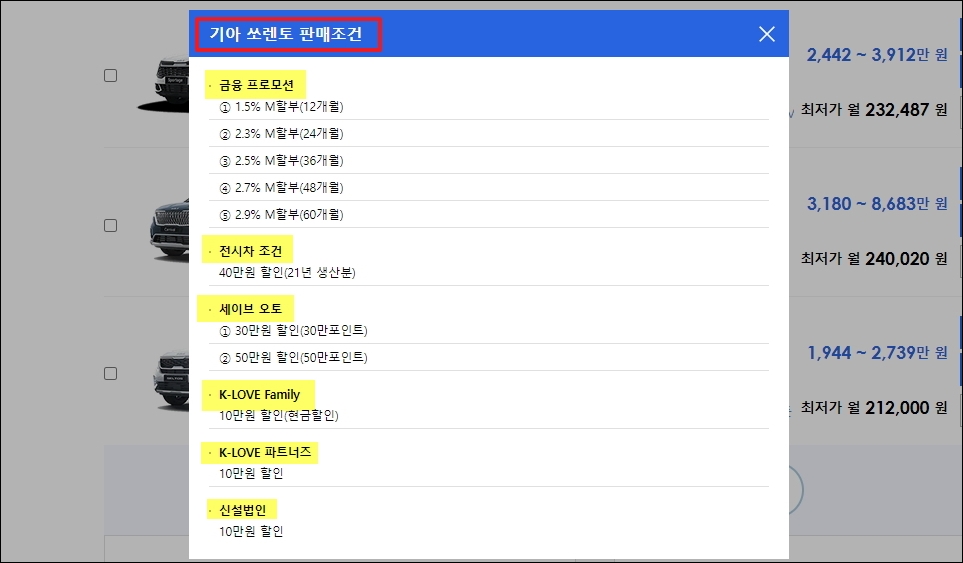Select 10만원 할인(현금할인) text

coord(278,416)
